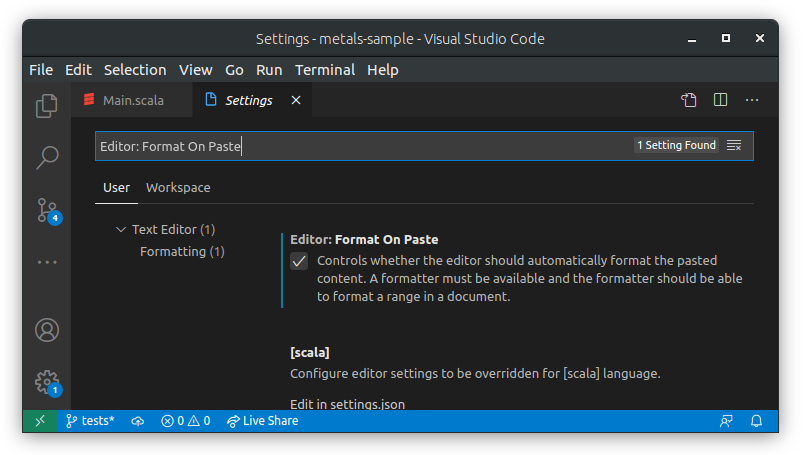Open the Search view in activity bar
The height and width of the screenshot is (455, 803).
coord(47,157)
